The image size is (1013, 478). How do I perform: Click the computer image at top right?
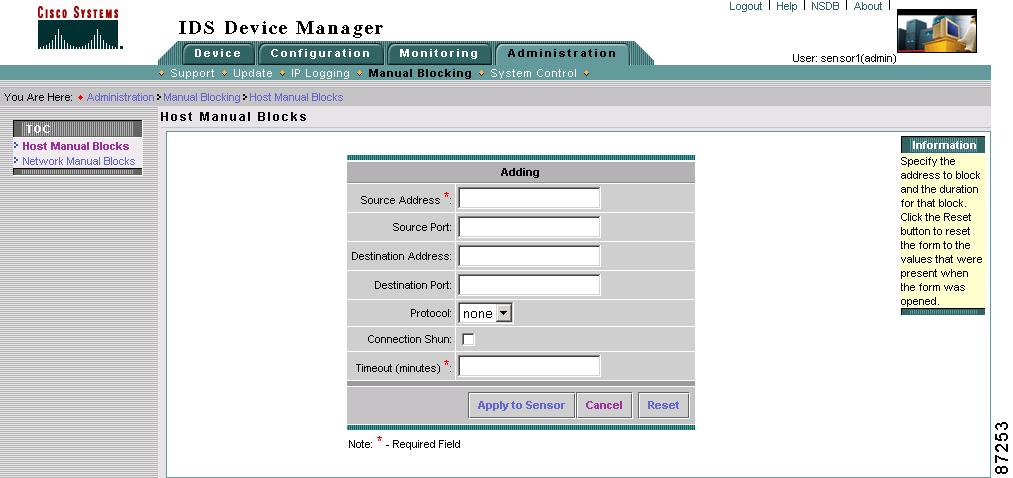point(937,31)
